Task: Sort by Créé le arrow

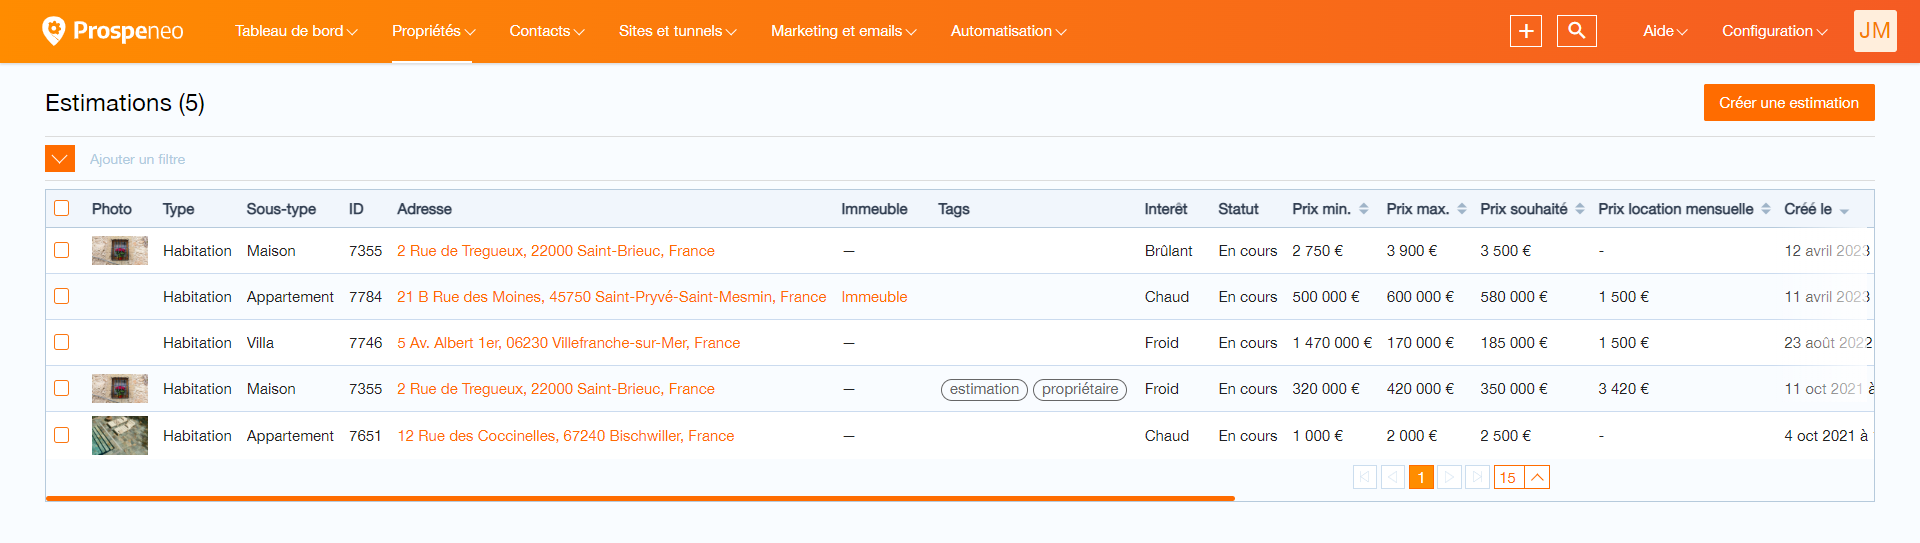Action: [x=1844, y=211]
